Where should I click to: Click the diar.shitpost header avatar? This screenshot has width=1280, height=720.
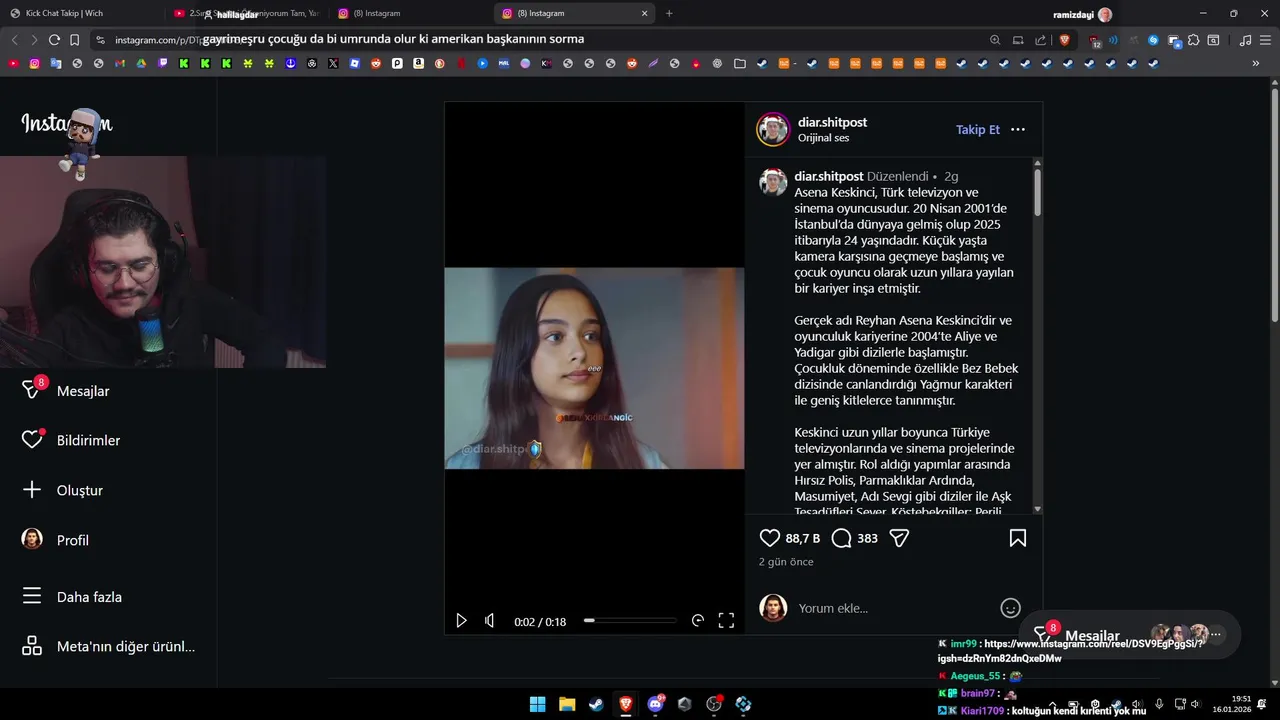click(x=773, y=129)
